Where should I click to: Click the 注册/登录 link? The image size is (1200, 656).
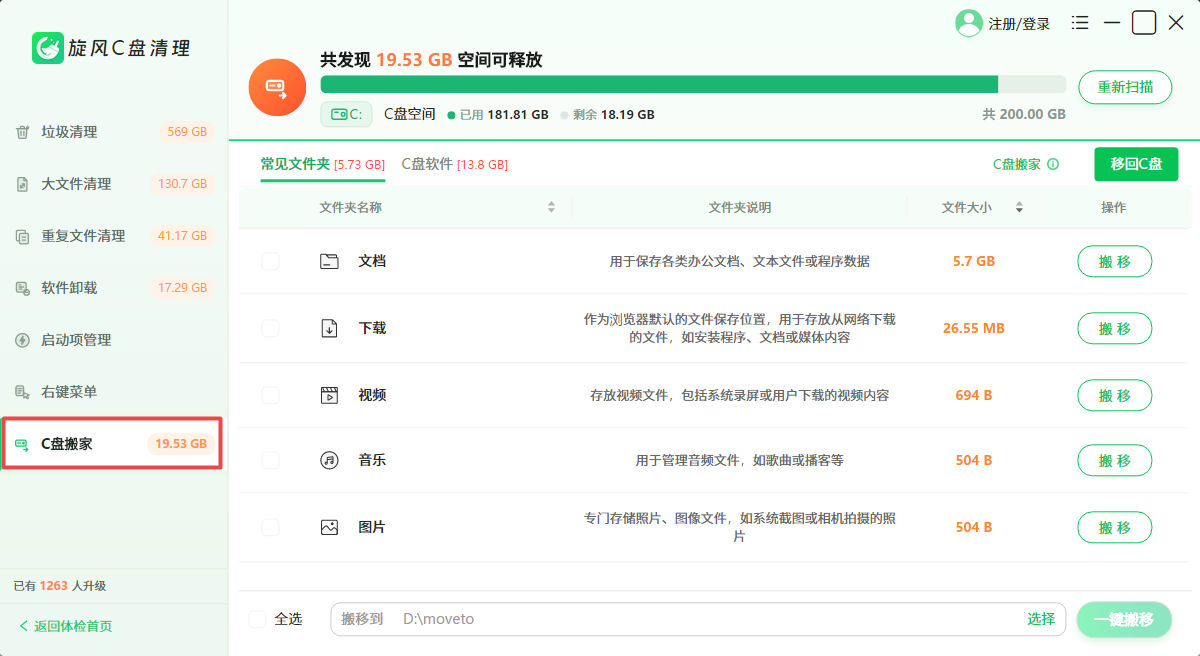[1019, 24]
